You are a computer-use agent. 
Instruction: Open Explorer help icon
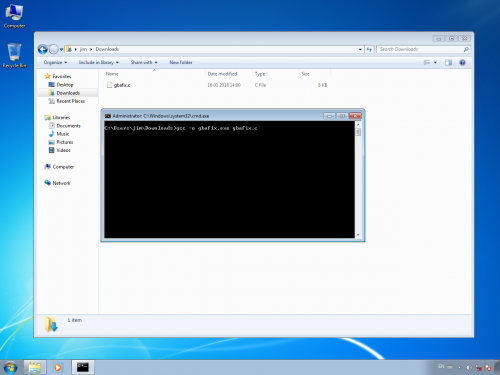click(462, 62)
